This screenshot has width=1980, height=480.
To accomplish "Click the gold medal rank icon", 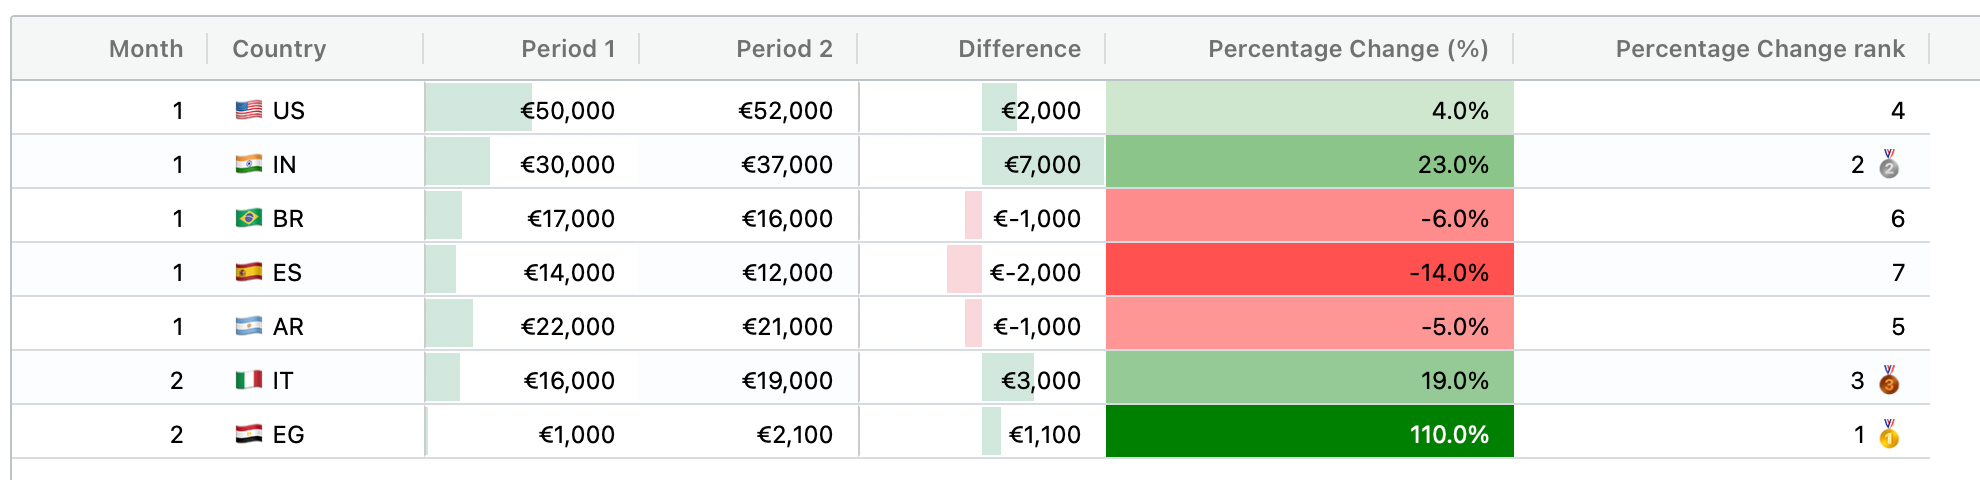I will 1888,434.
